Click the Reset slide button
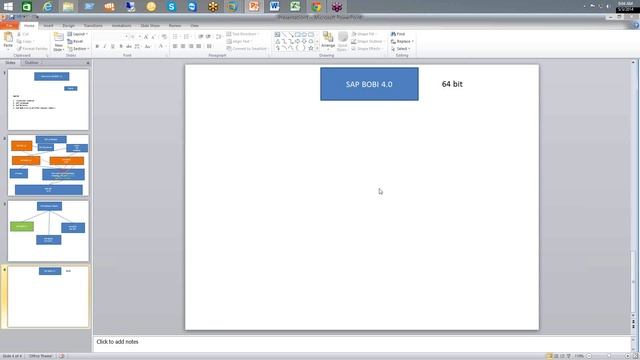The width and height of the screenshot is (640, 360). tap(75, 41)
